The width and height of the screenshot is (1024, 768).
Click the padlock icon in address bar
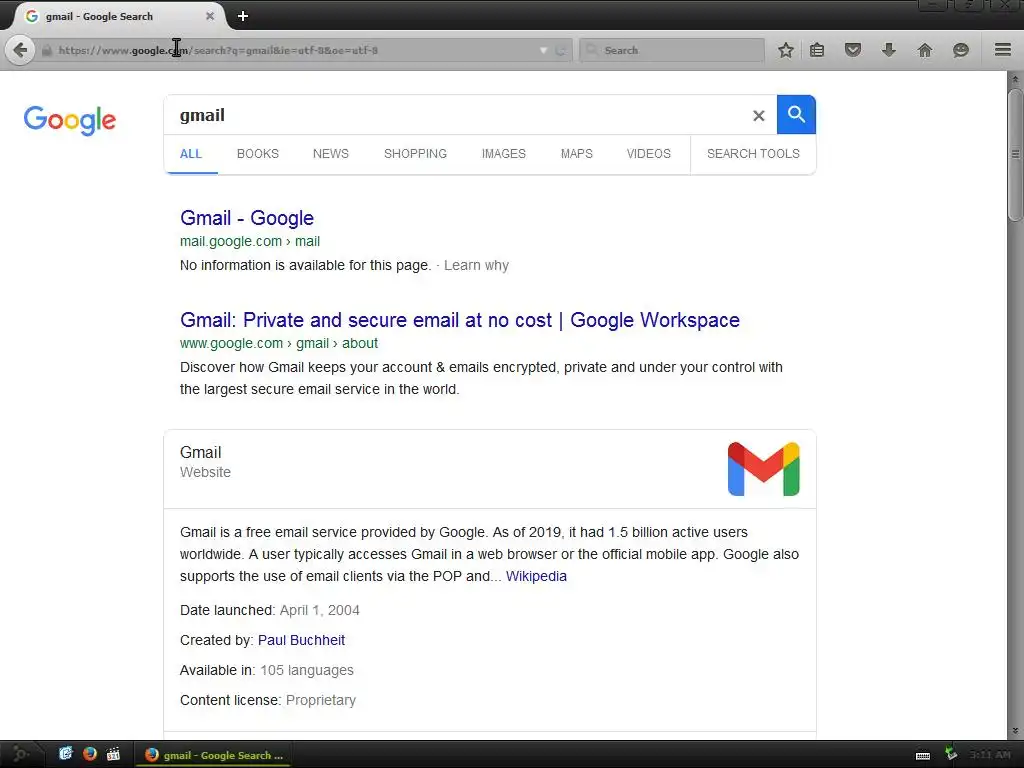(x=47, y=50)
